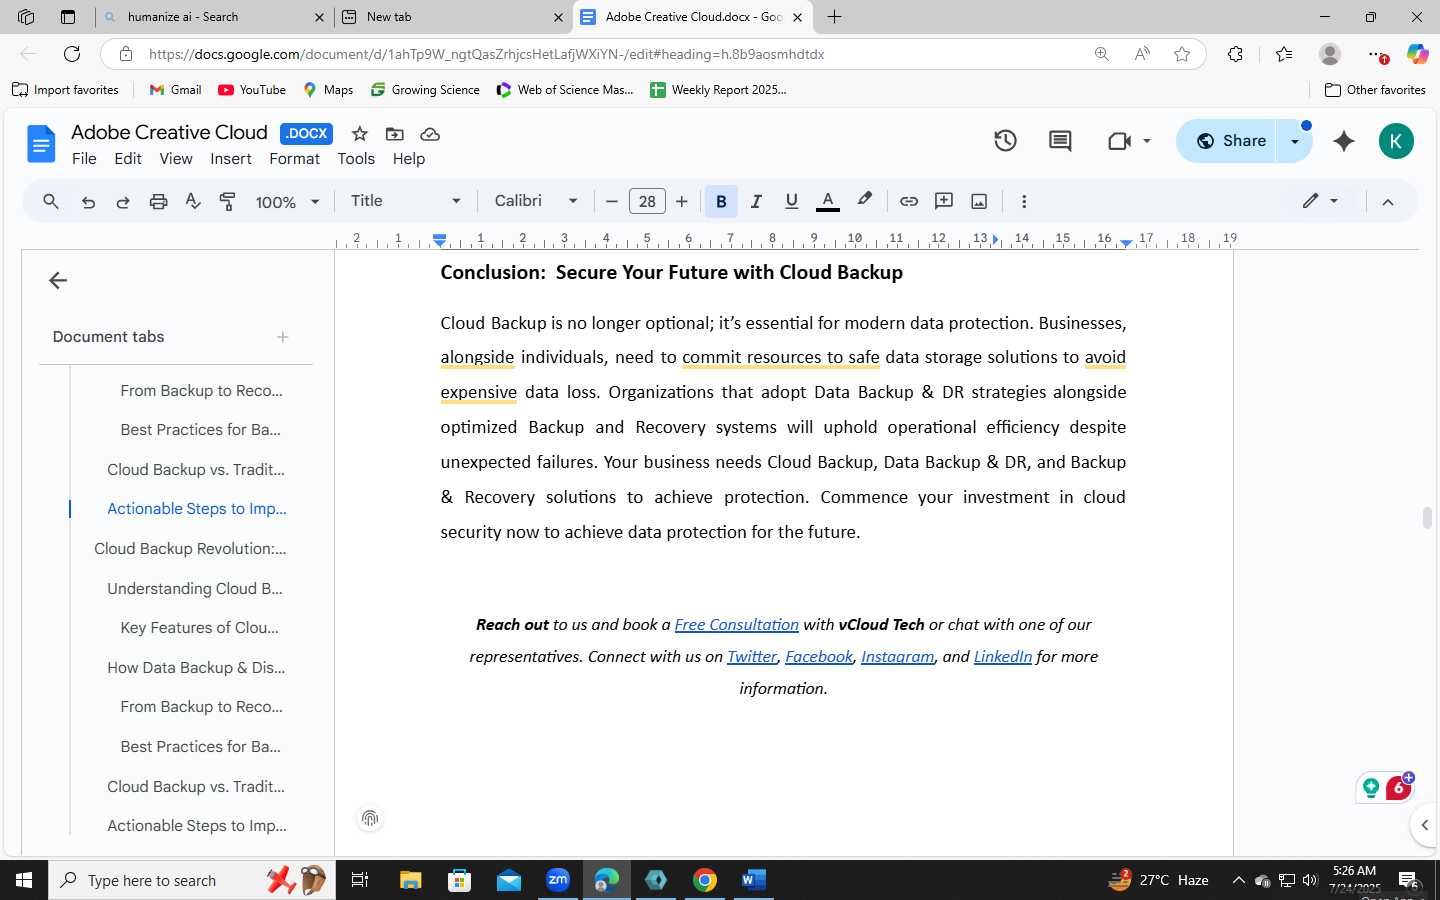Open version history clock icon
This screenshot has width=1440, height=900.
(x=1006, y=141)
